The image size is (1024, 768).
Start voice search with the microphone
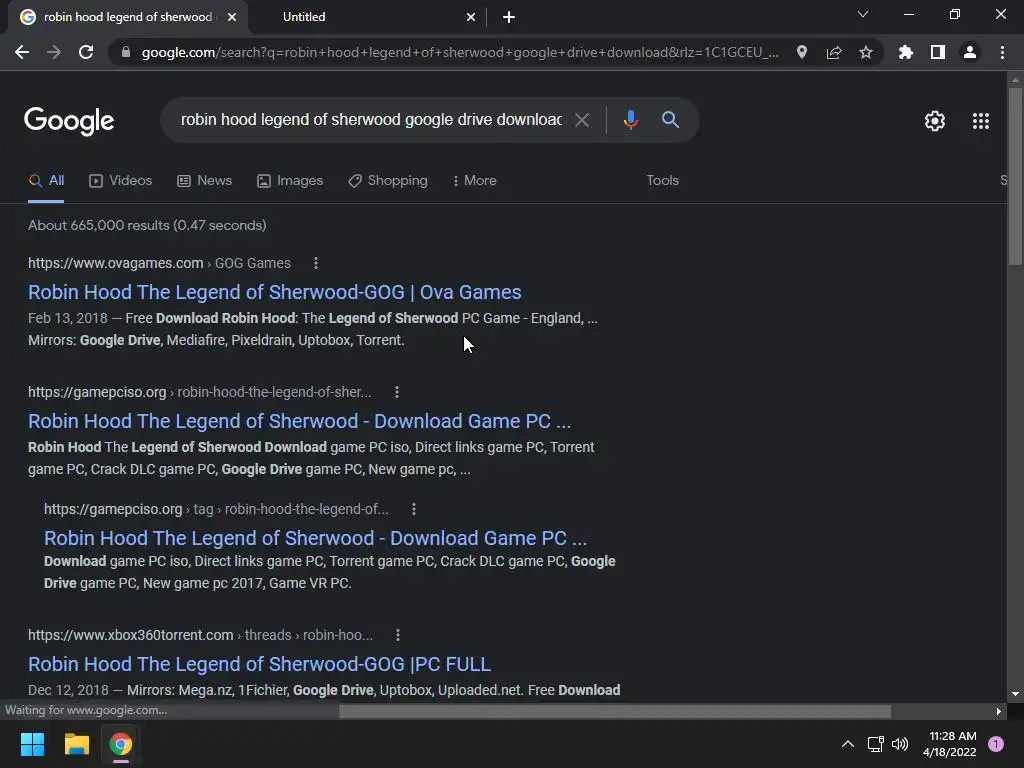click(630, 120)
